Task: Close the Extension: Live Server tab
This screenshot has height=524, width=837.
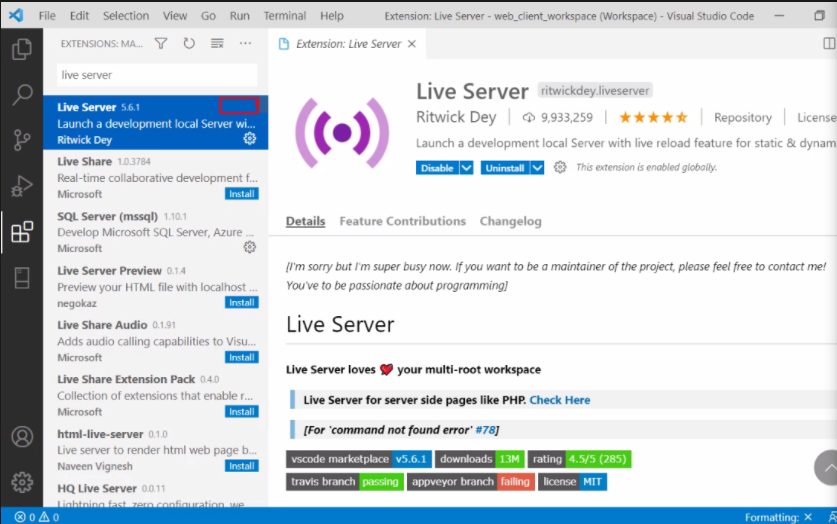Action: pos(412,44)
